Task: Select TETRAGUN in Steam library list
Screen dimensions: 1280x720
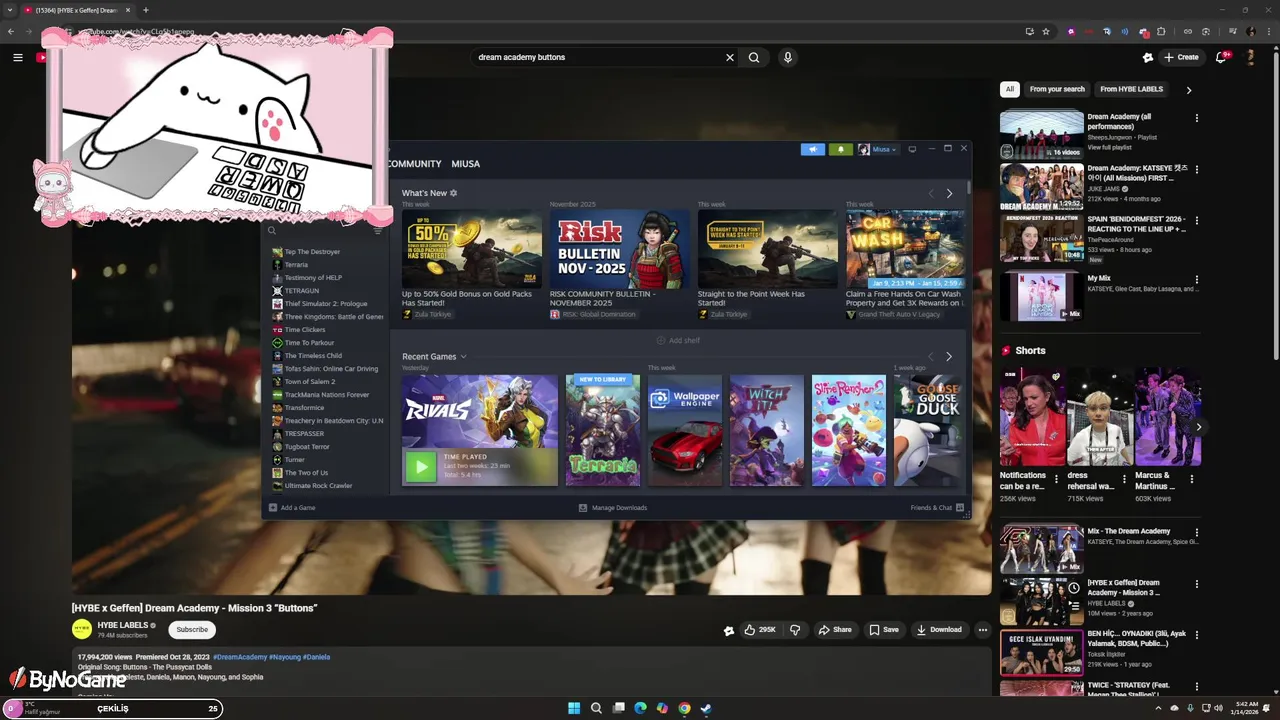Action: click(x=302, y=291)
